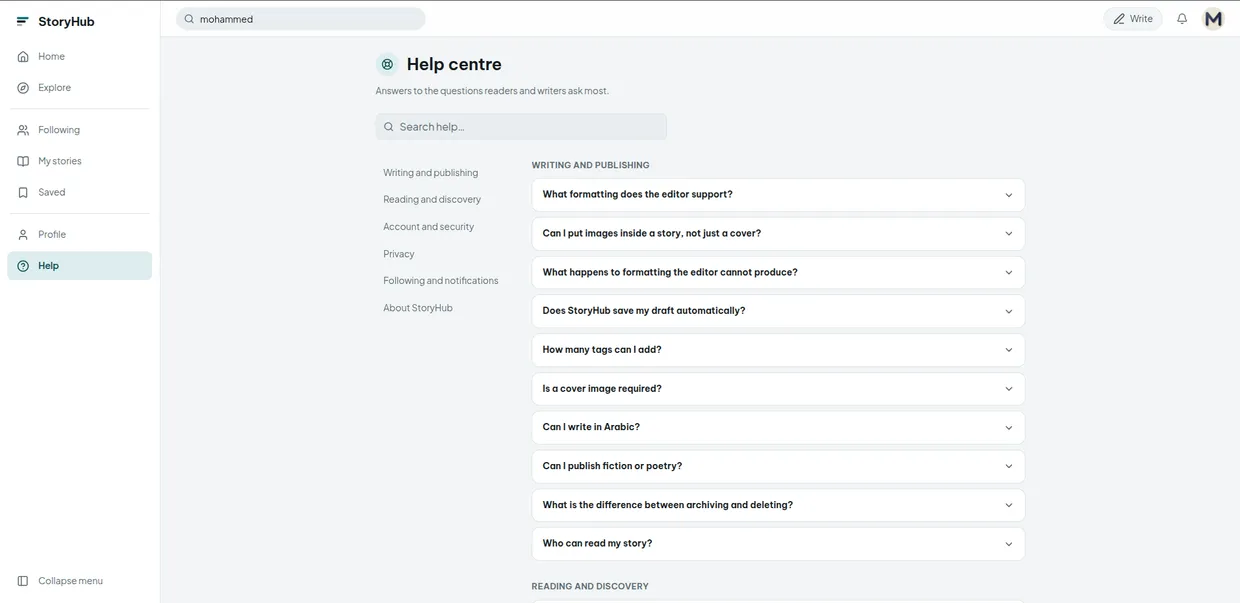1240x603 pixels.
Task: Select Reading and discovery help category
Action: point(432,200)
